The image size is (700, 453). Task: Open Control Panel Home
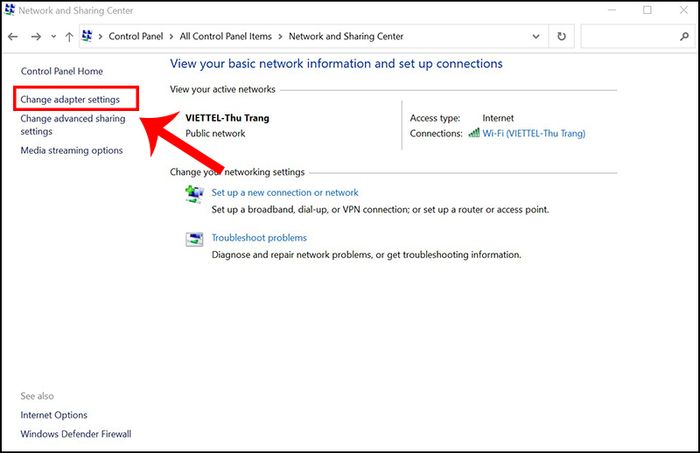(62, 71)
